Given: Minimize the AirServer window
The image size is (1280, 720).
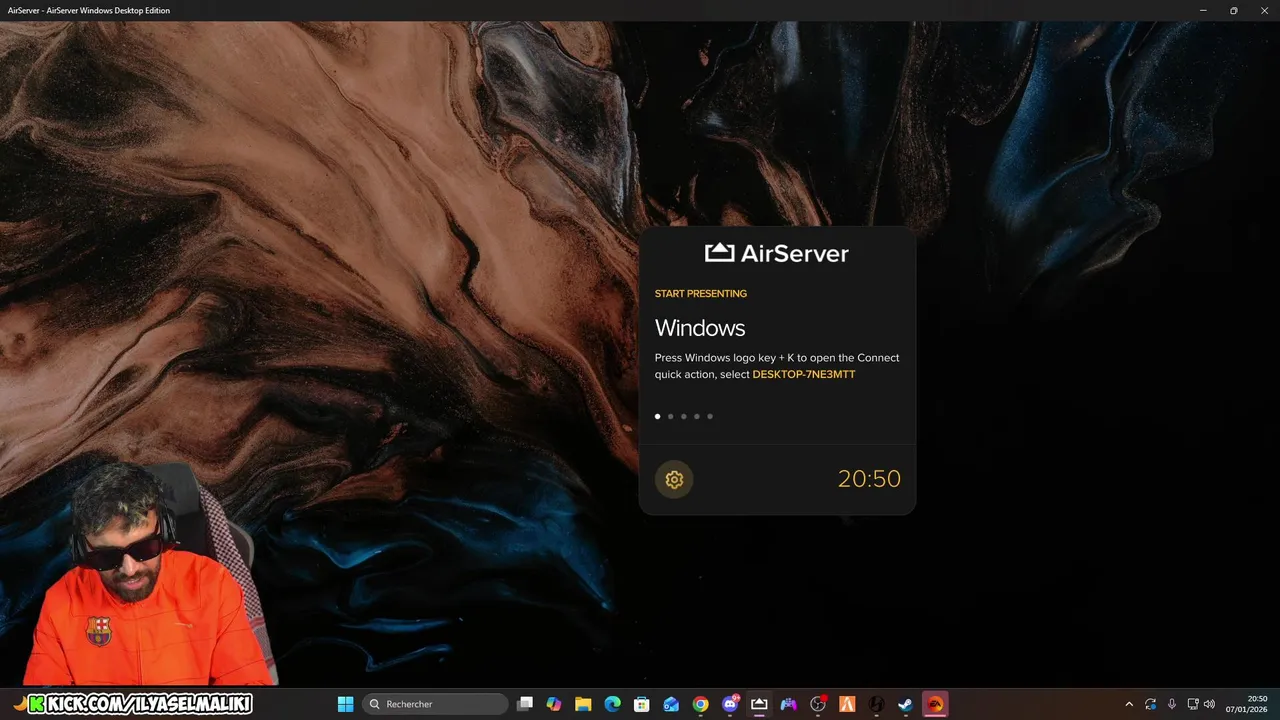Looking at the screenshot, I should click(x=1203, y=10).
